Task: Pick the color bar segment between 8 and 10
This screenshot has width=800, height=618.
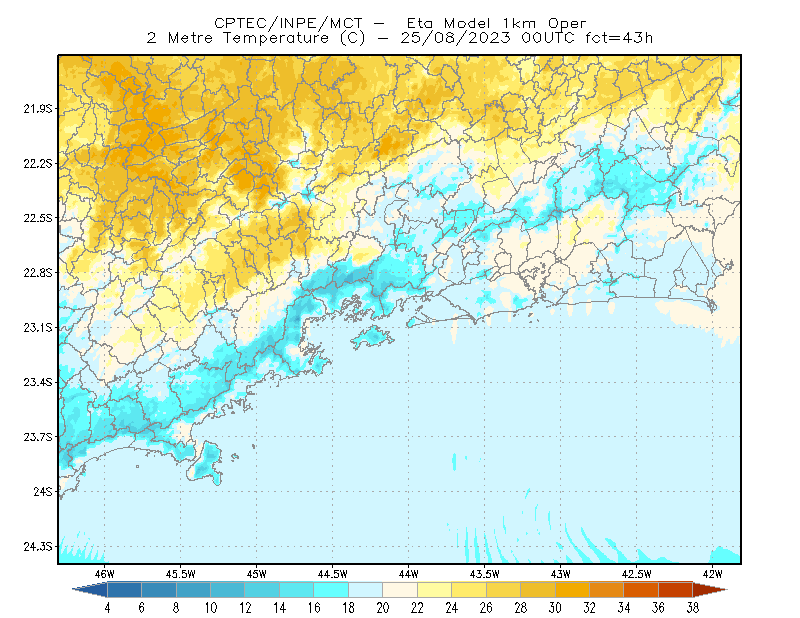Action: tap(193, 590)
